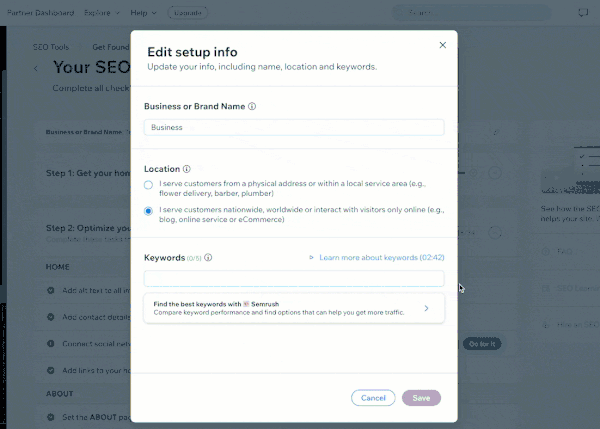
Task: Expand the Help menu
Action: (143, 13)
